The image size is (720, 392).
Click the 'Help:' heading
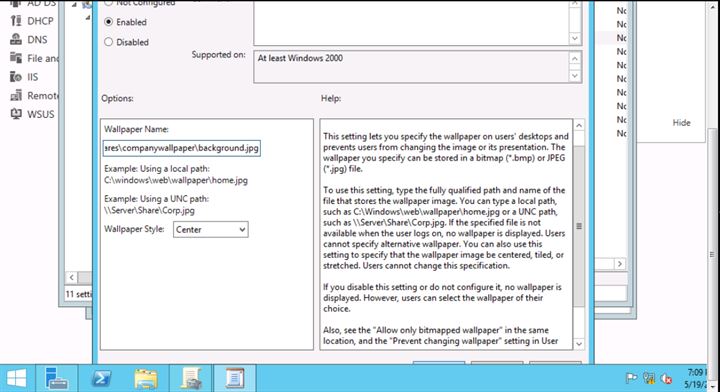click(331, 98)
